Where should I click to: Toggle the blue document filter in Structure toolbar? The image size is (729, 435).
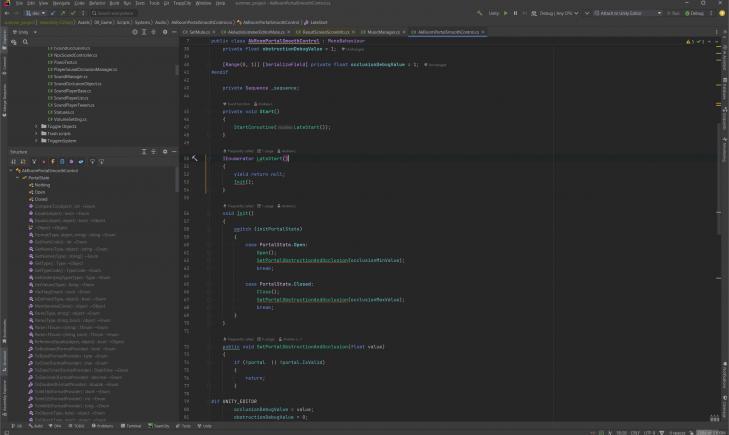click(62, 162)
